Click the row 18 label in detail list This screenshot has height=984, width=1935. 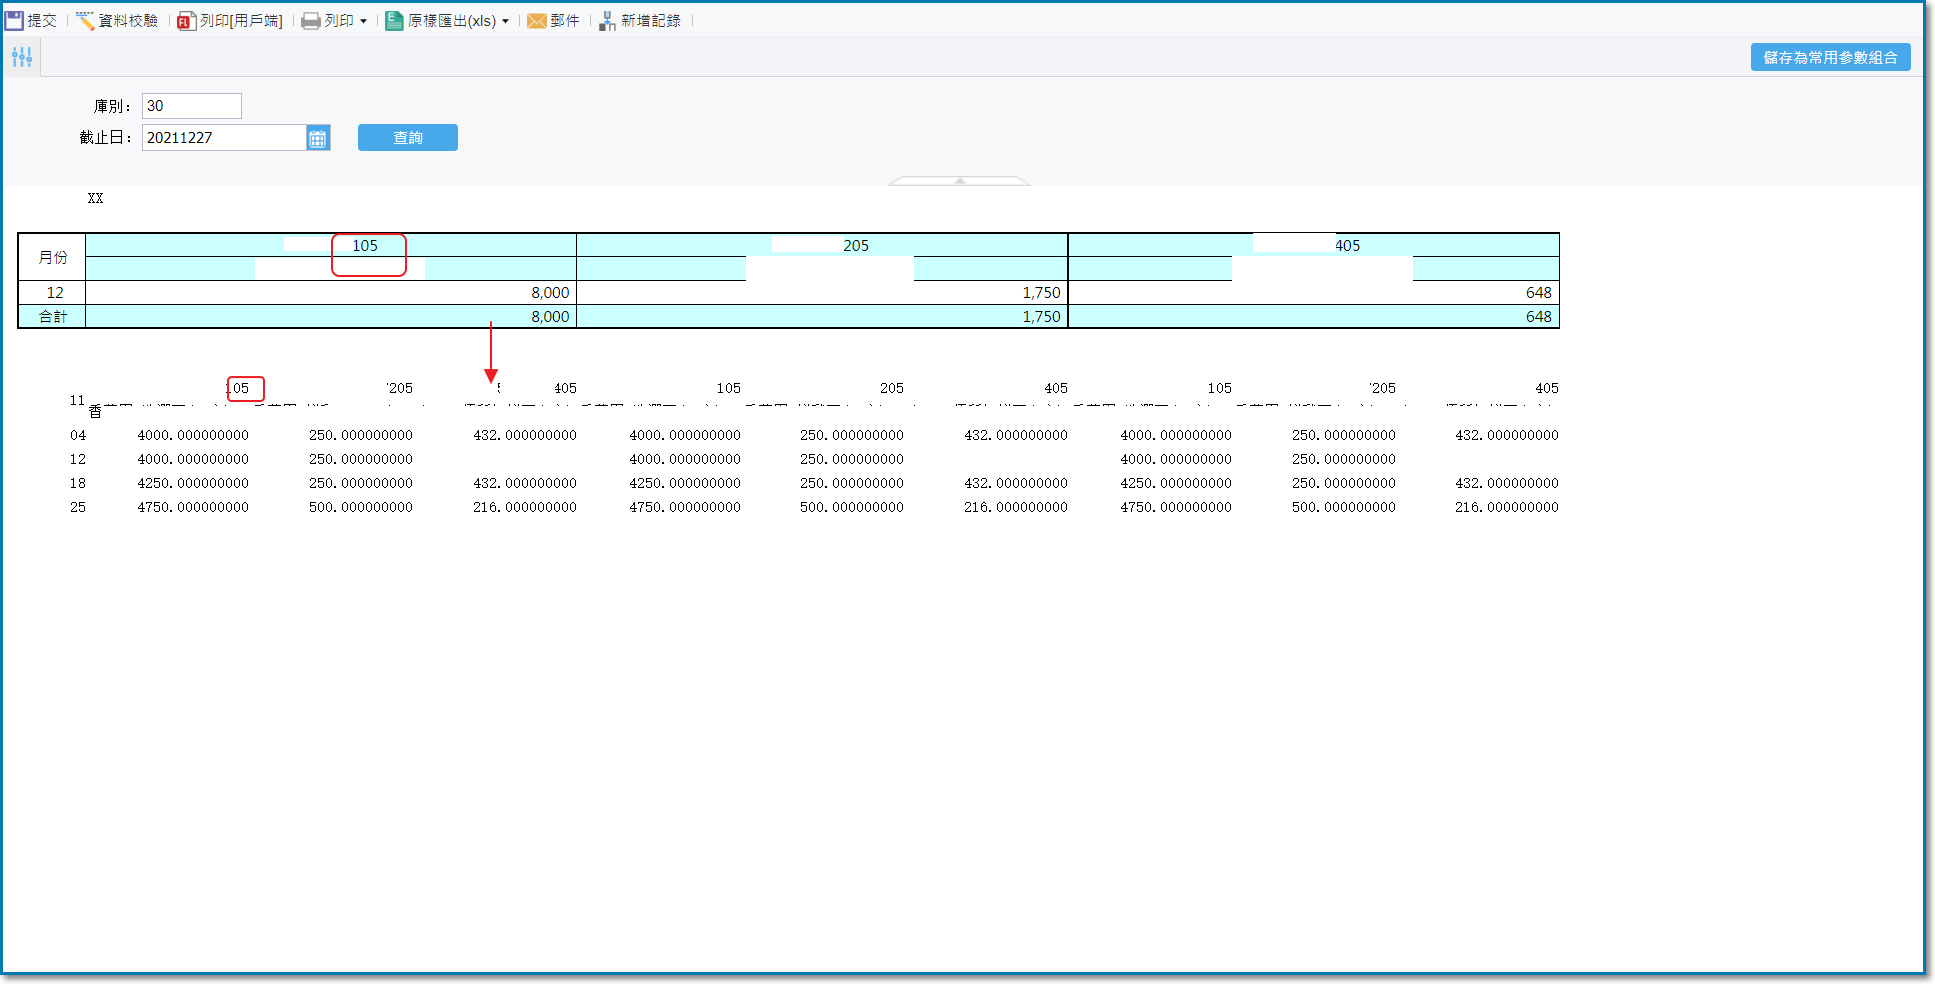(x=78, y=484)
